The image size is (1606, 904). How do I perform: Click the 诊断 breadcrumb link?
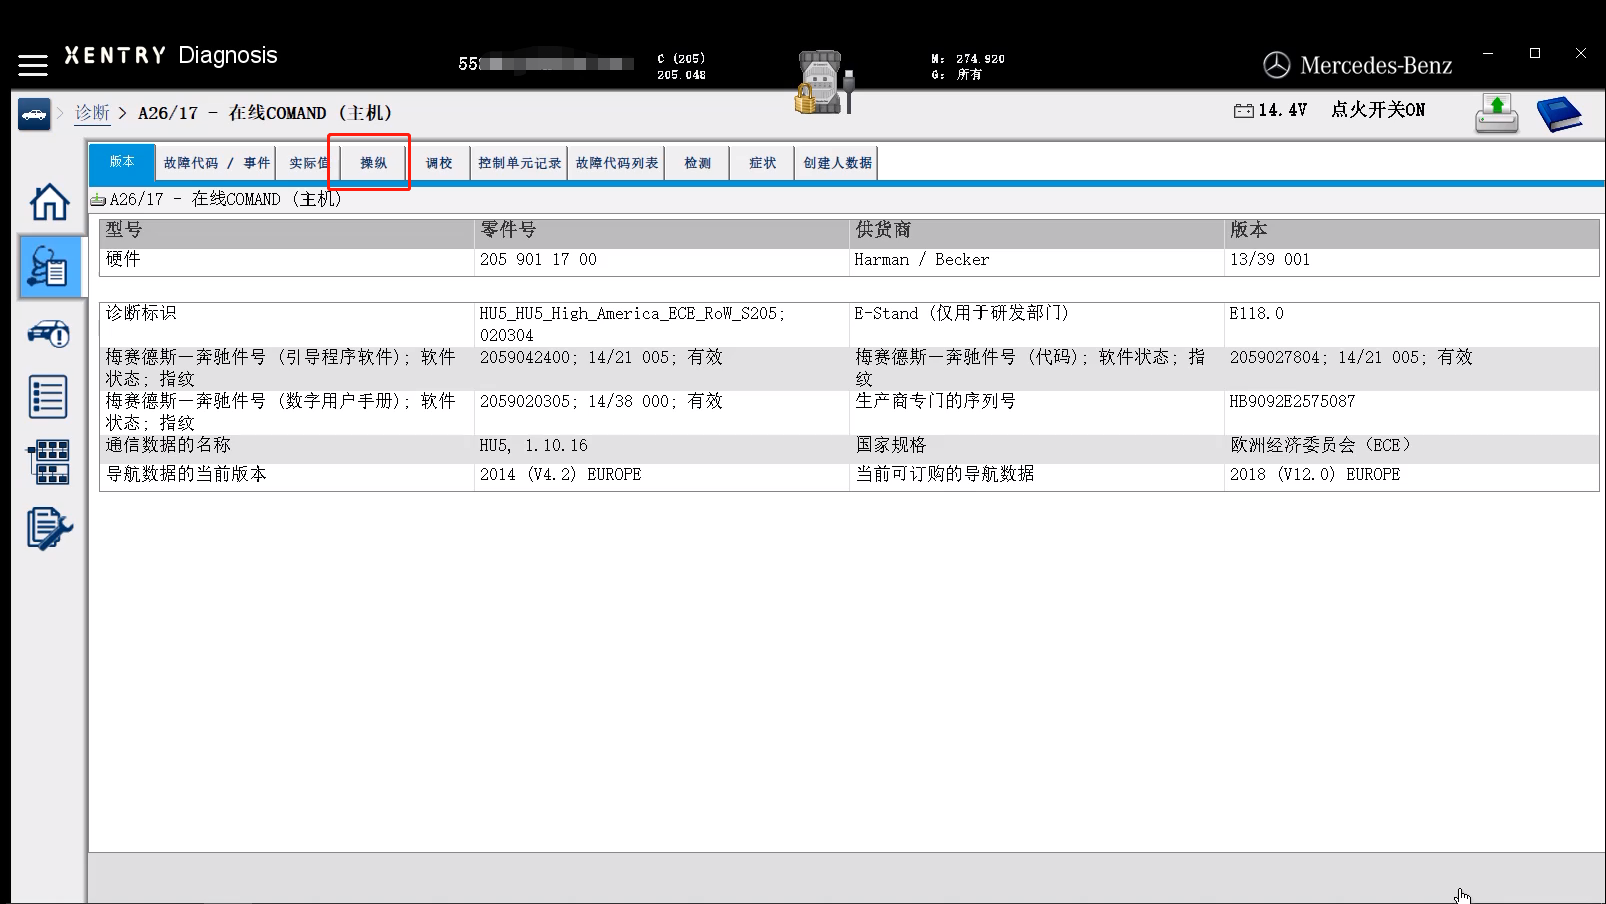pos(93,113)
